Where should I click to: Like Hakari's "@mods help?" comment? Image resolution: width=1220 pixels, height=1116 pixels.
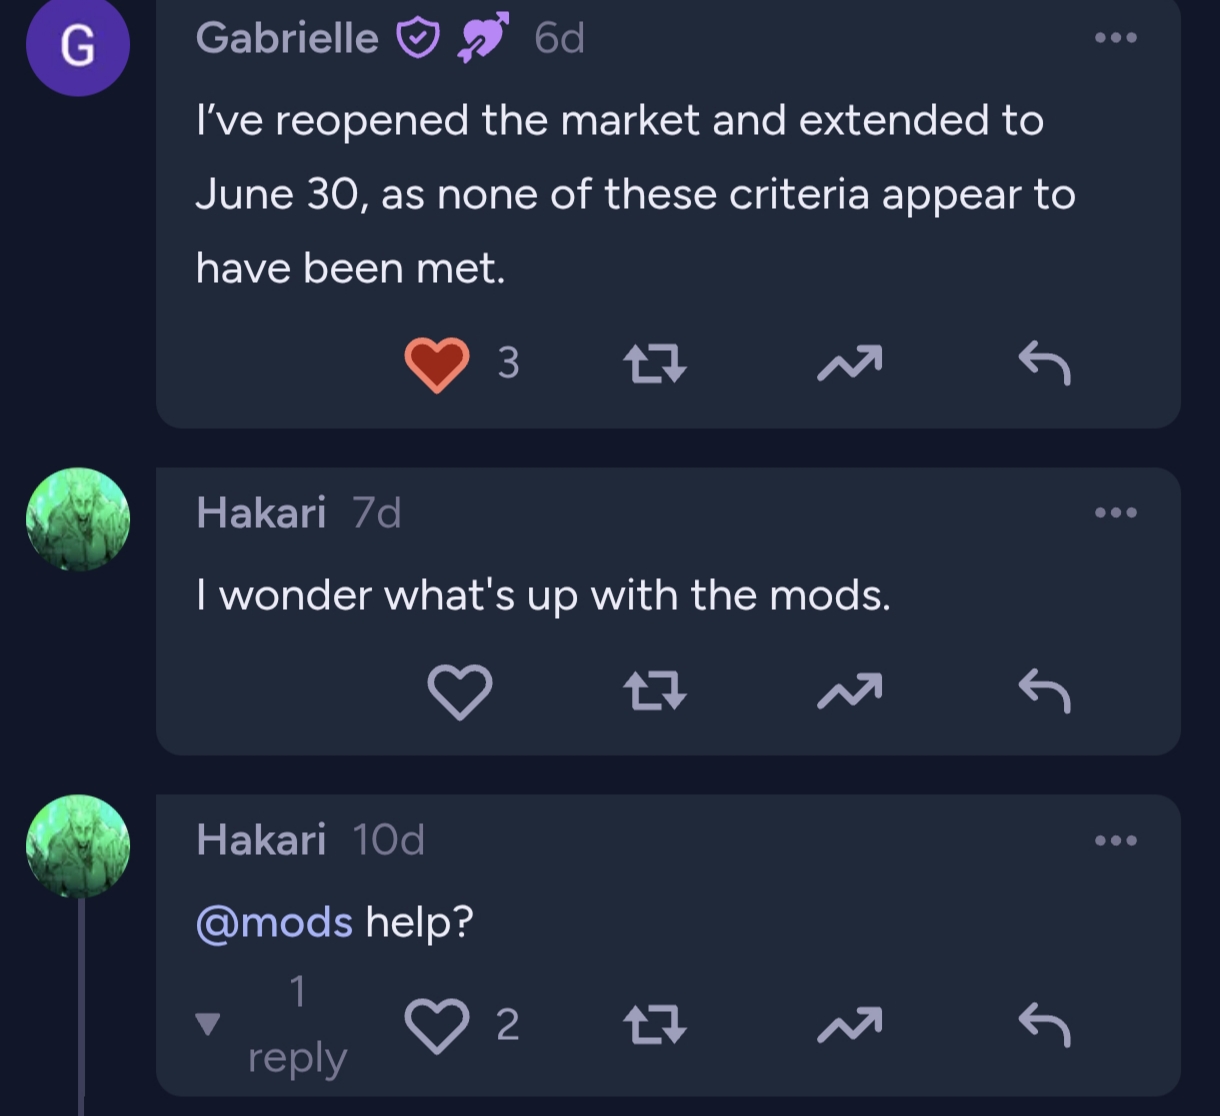point(438,1026)
